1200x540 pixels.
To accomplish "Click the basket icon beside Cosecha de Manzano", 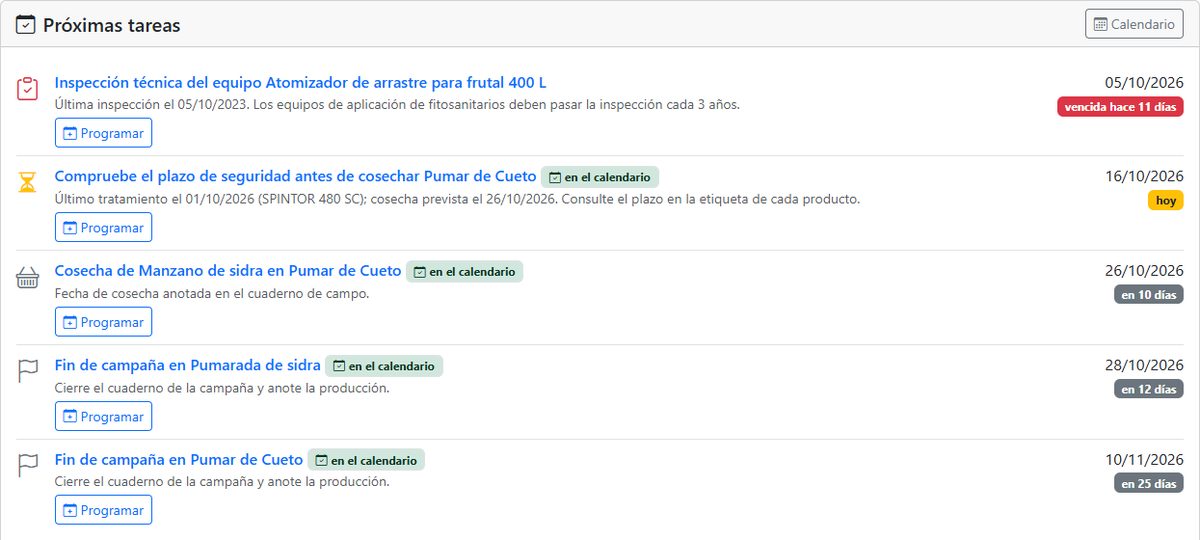I will click(27, 278).
